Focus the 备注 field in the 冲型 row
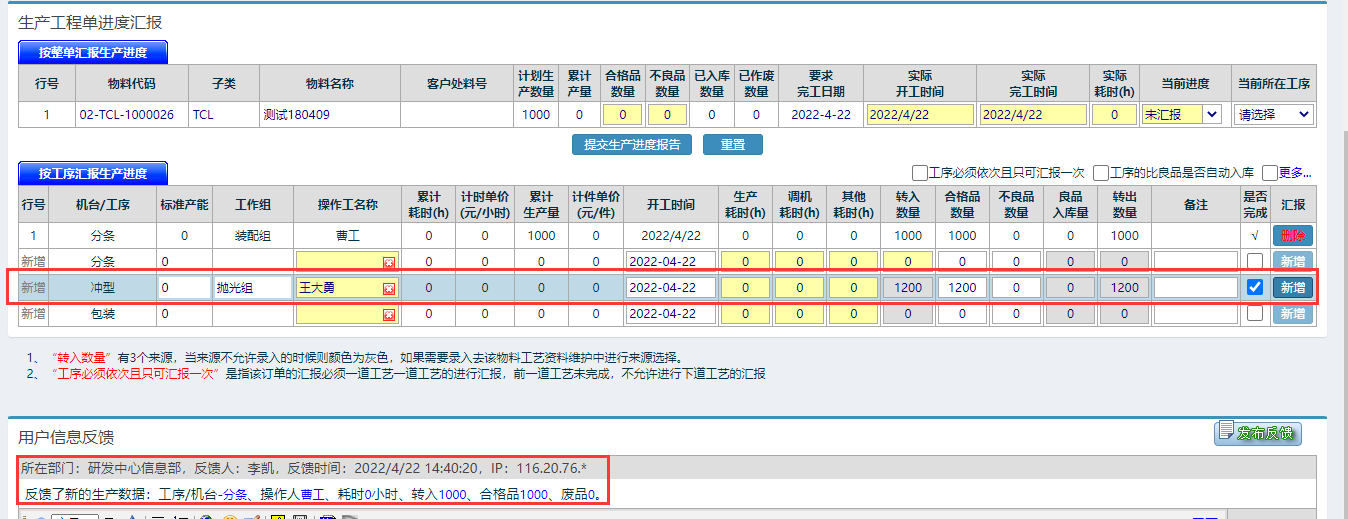This screenshot has height=519, width=1348. [x=1195, y=288]
